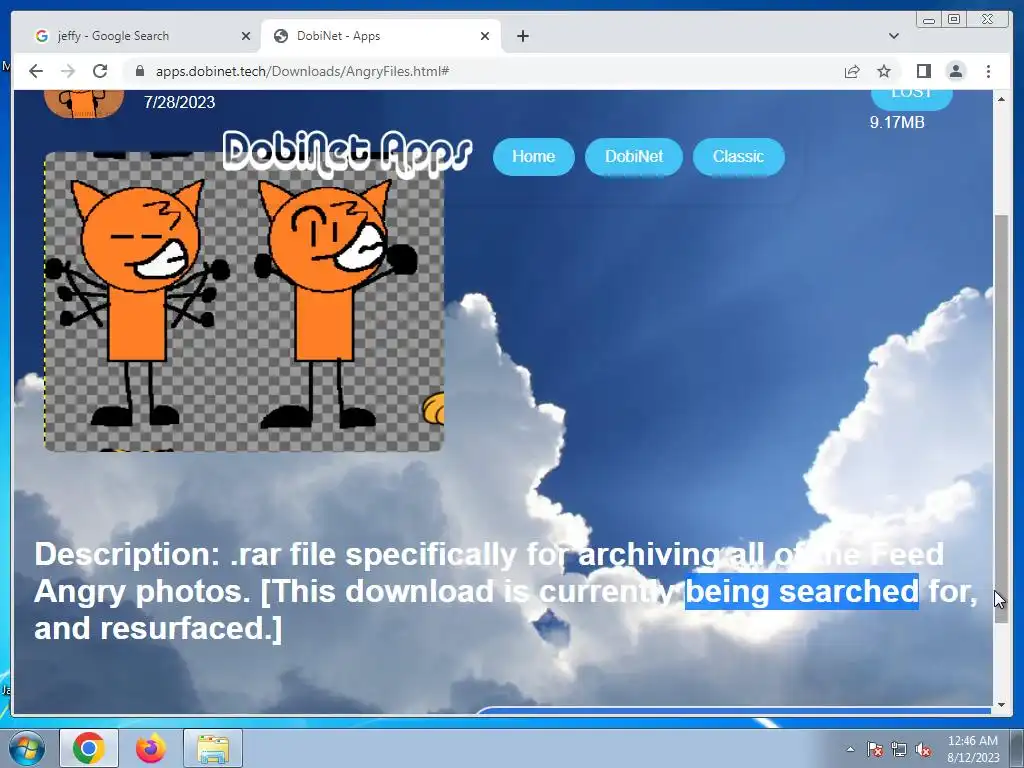
Task: Share this page using the share icon
Action: click(x=852, y=71)
